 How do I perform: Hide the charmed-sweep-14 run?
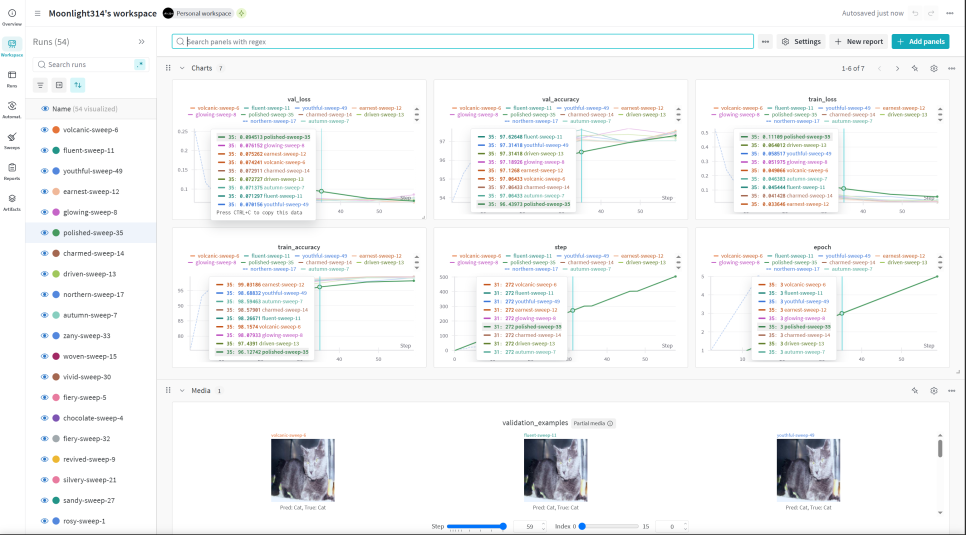click(44, 253)
